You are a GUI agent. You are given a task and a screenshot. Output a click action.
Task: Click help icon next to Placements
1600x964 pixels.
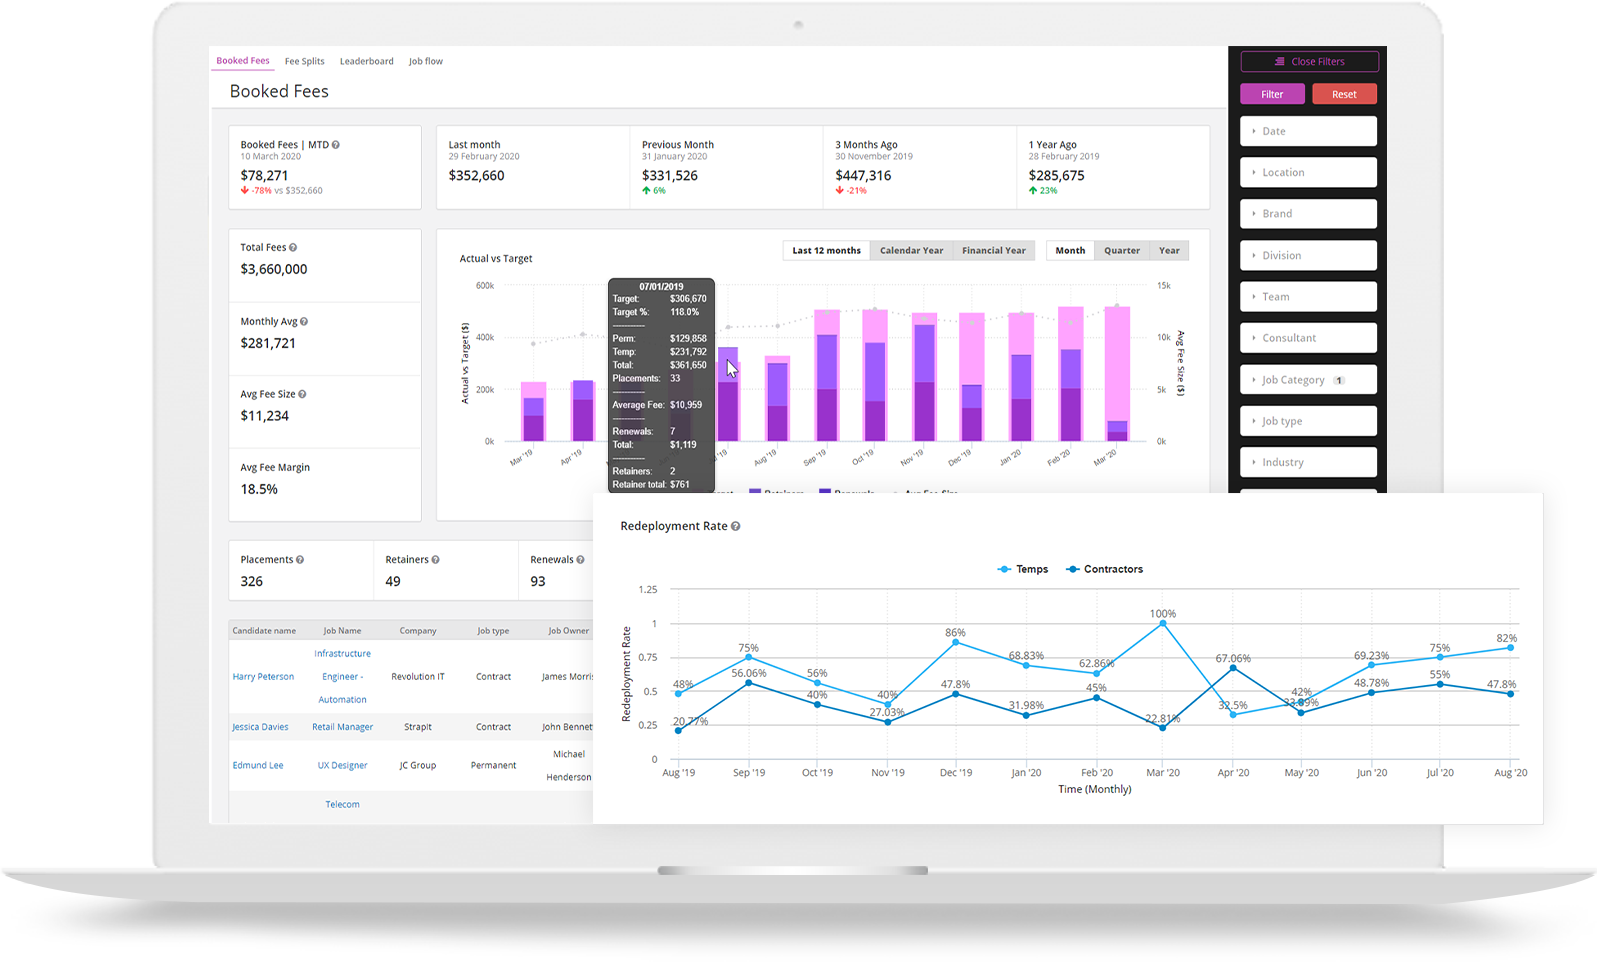click(300, 560)
